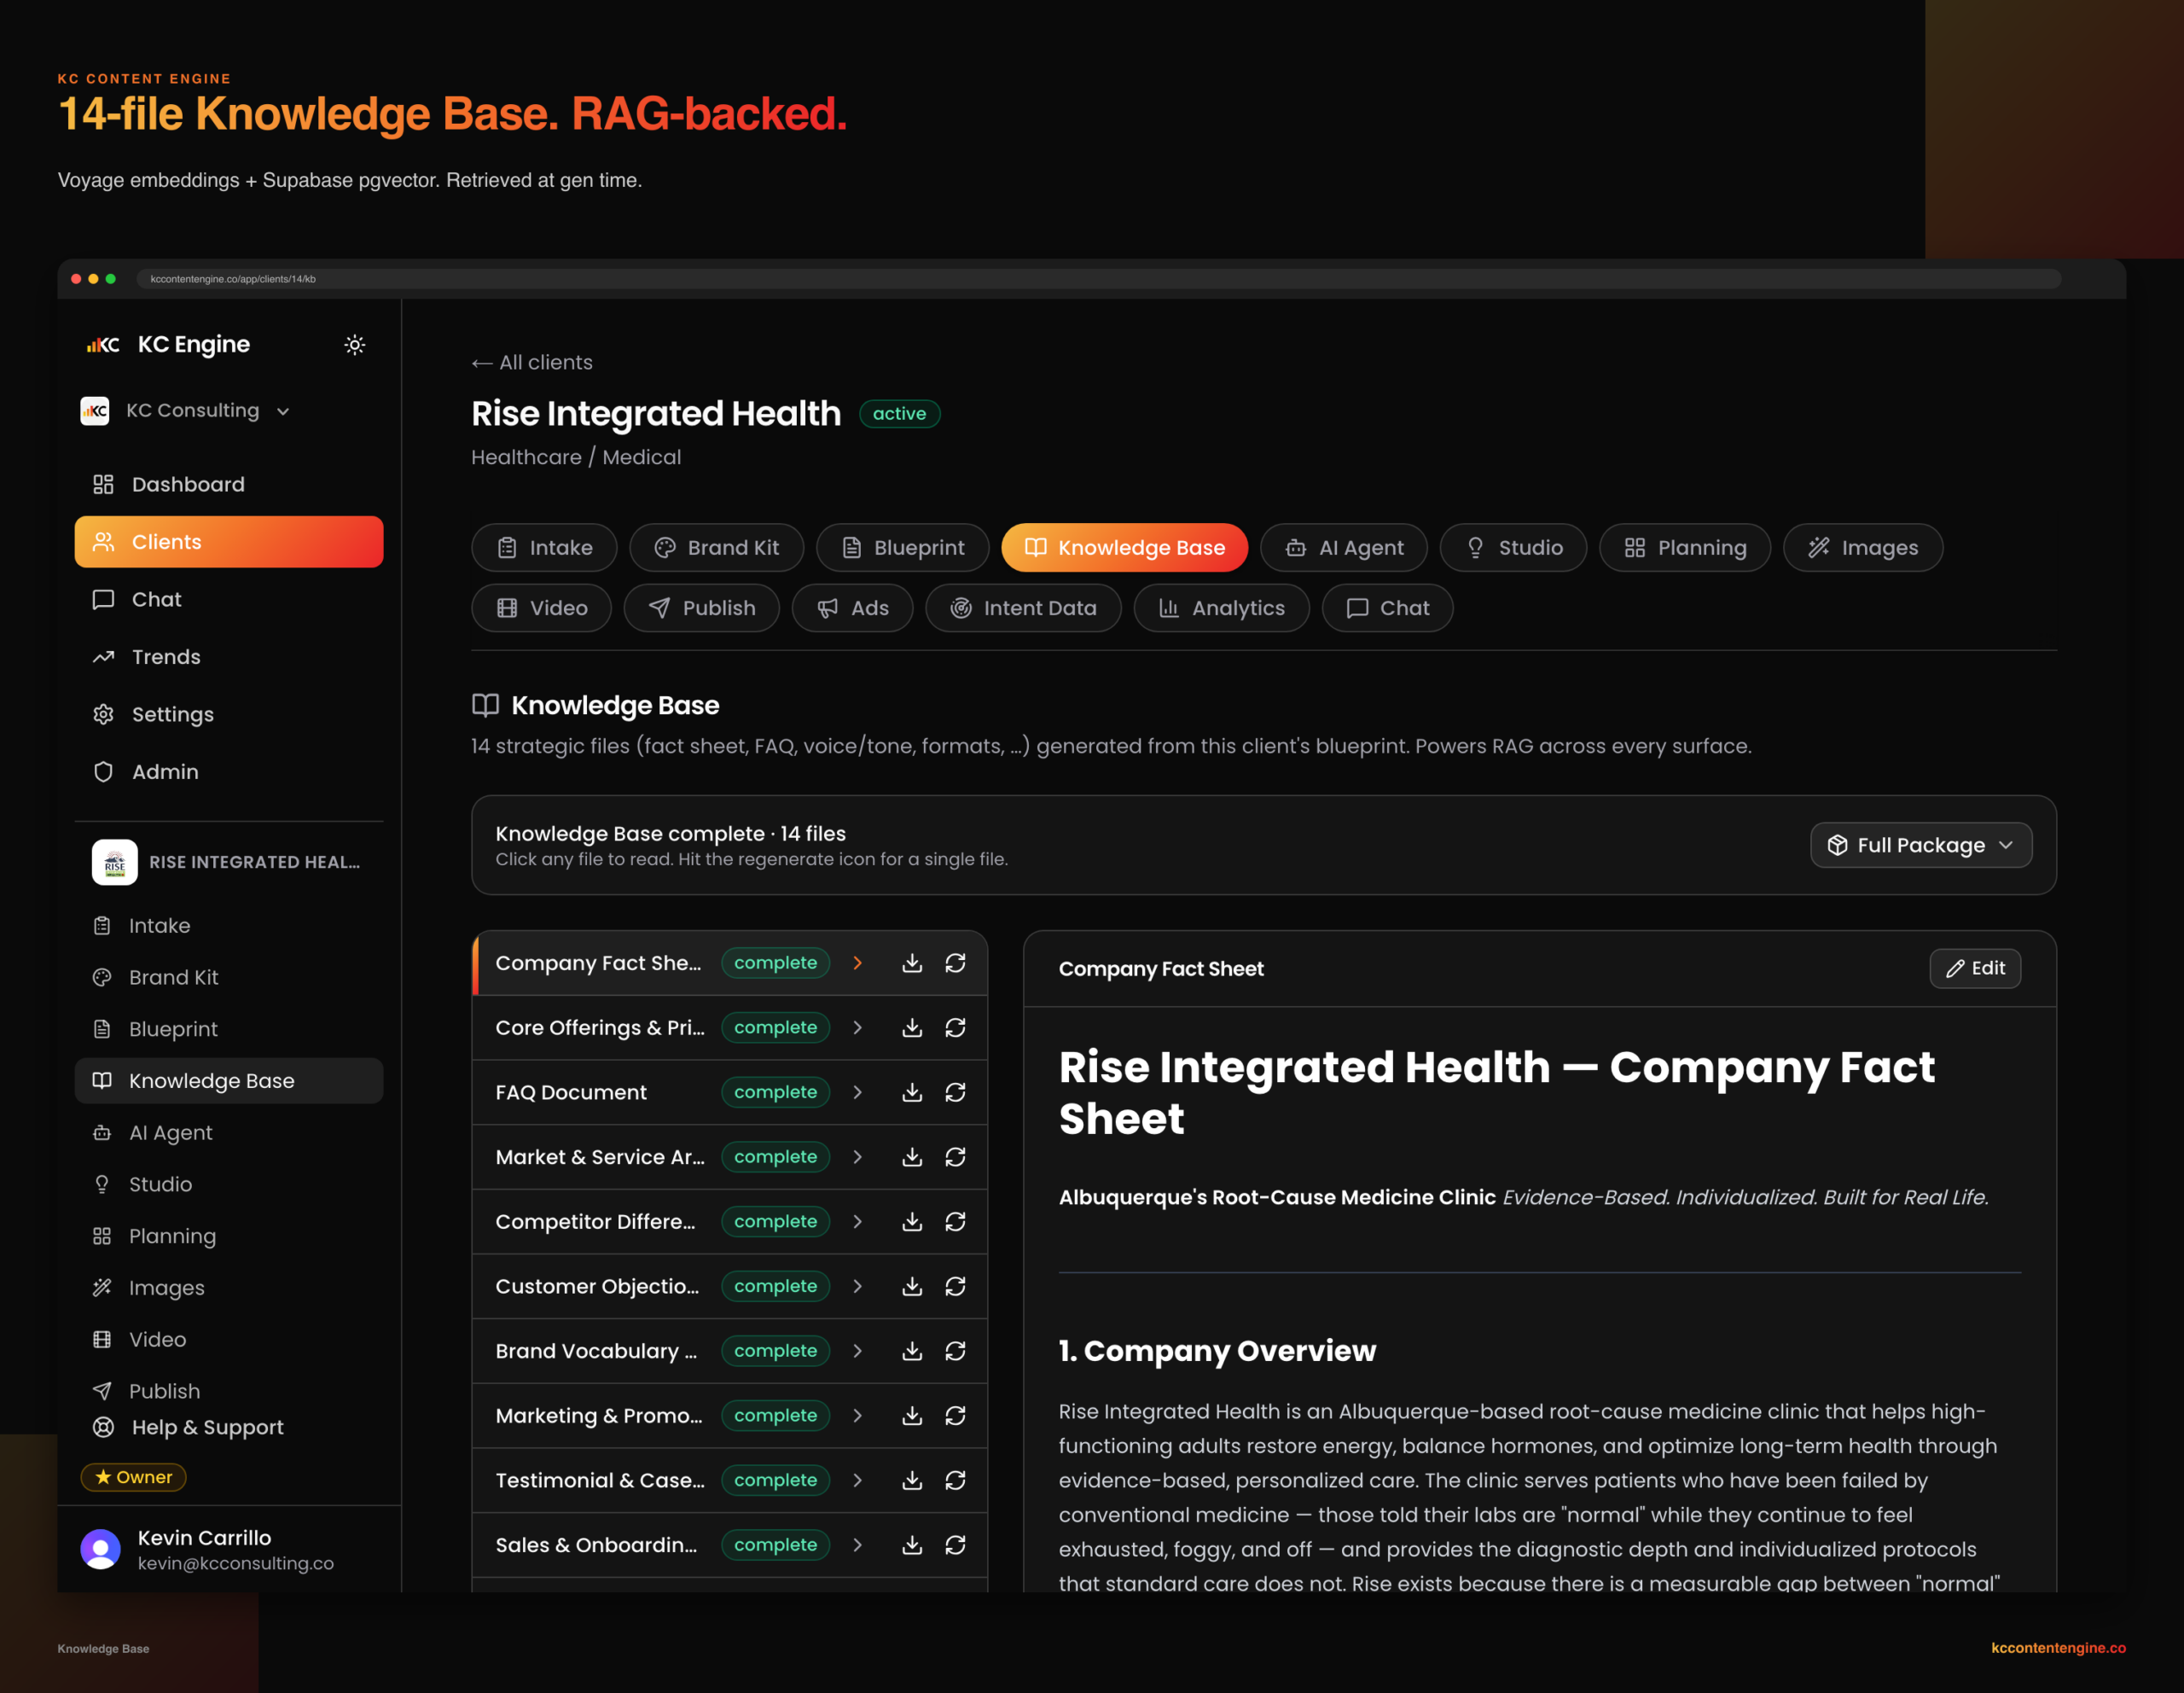Download the Brand Vocabulary file
The width and height of the screenshot is (2184, 1693).
coord(912,1351)
